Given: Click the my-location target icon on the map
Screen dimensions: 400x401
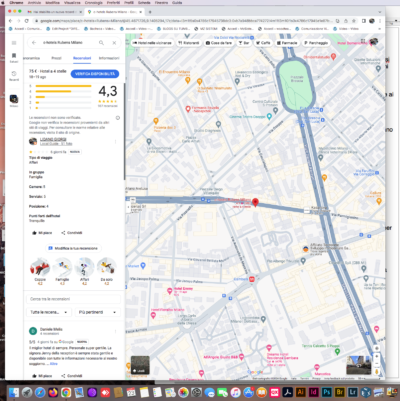Looking at the screenshot, I should [x=377, y=348].
